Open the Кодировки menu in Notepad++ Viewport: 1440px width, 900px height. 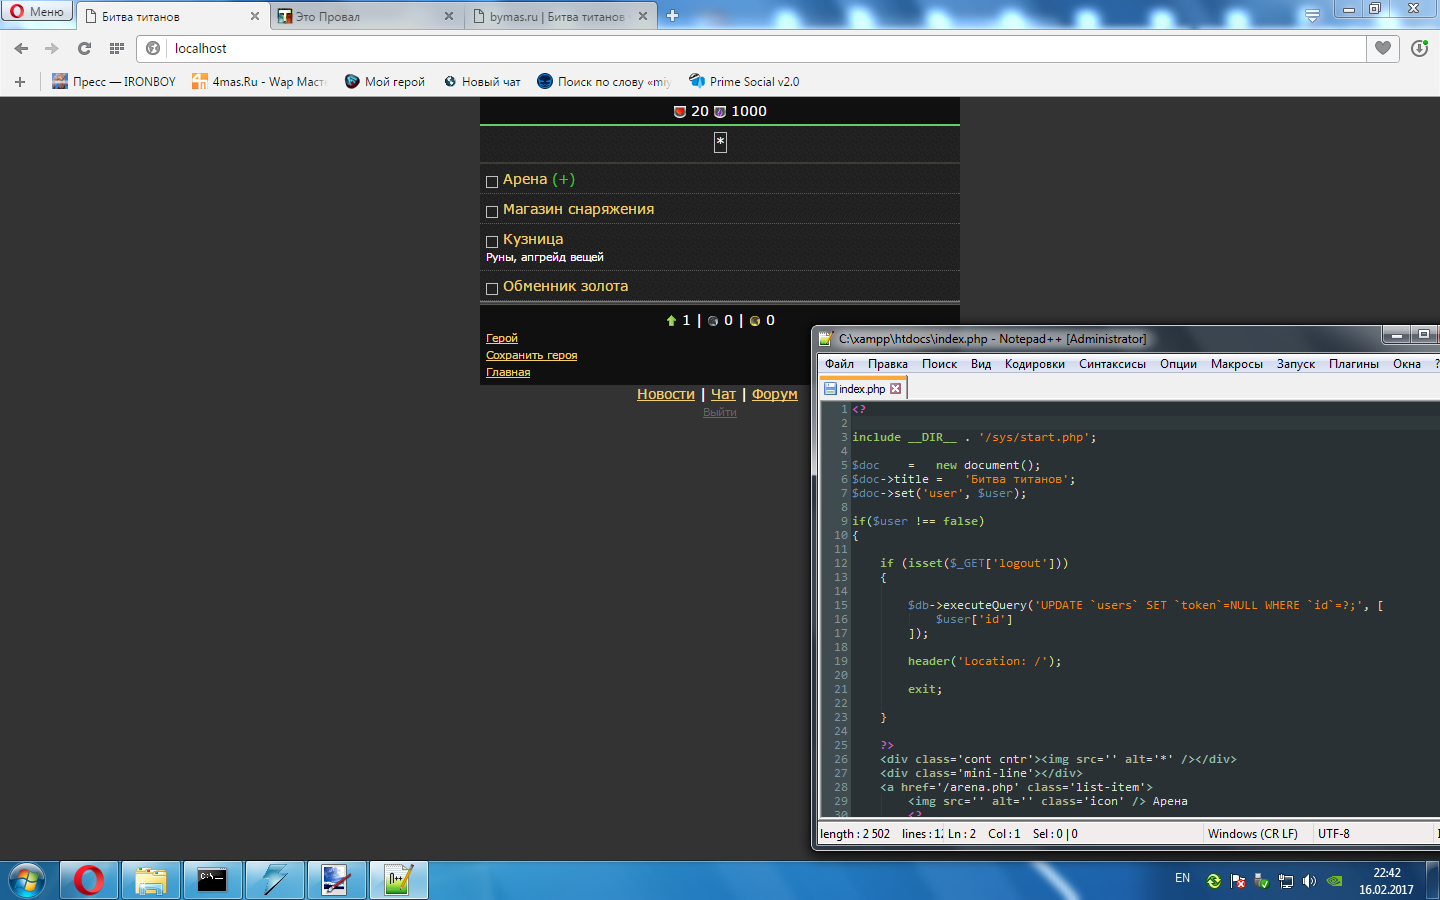click(1034, 364)
